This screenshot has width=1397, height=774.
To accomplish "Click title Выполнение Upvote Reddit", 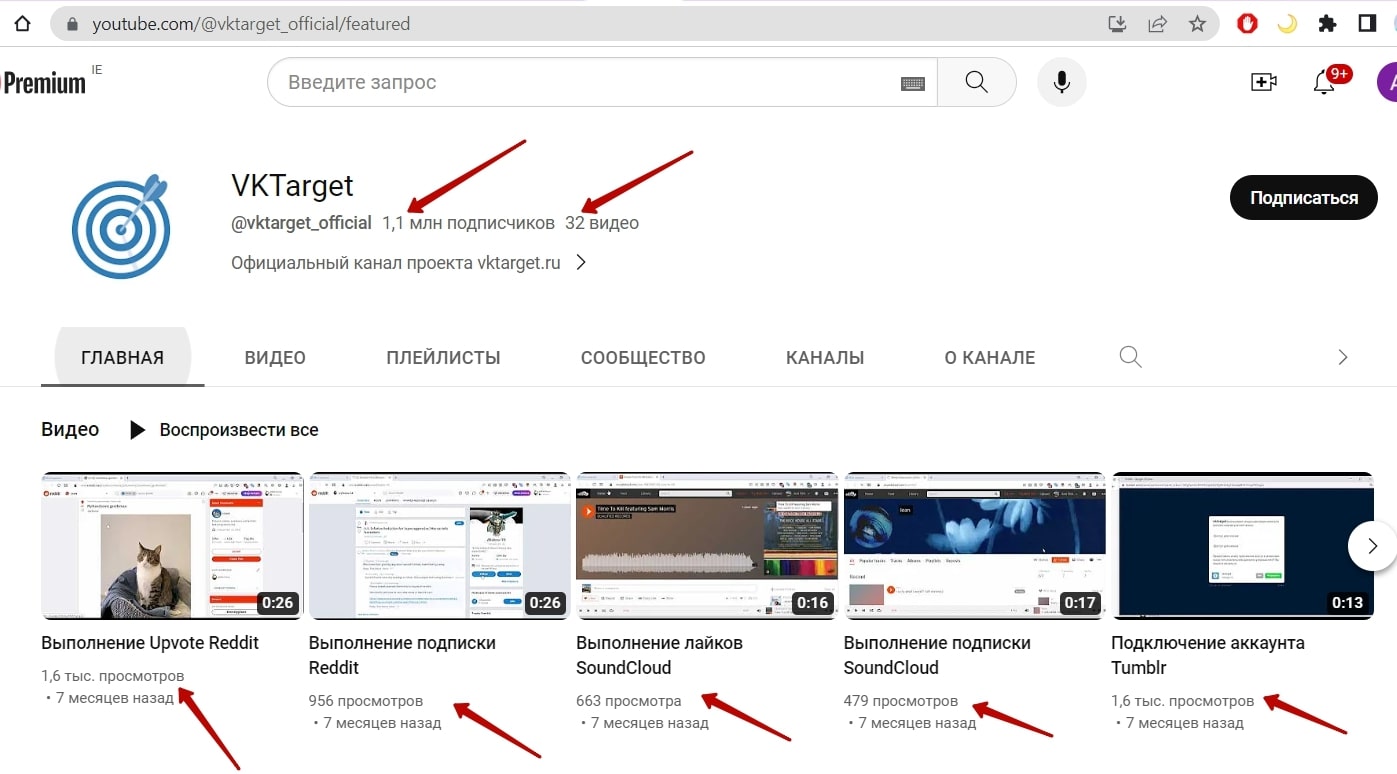I will click(150, 643).
